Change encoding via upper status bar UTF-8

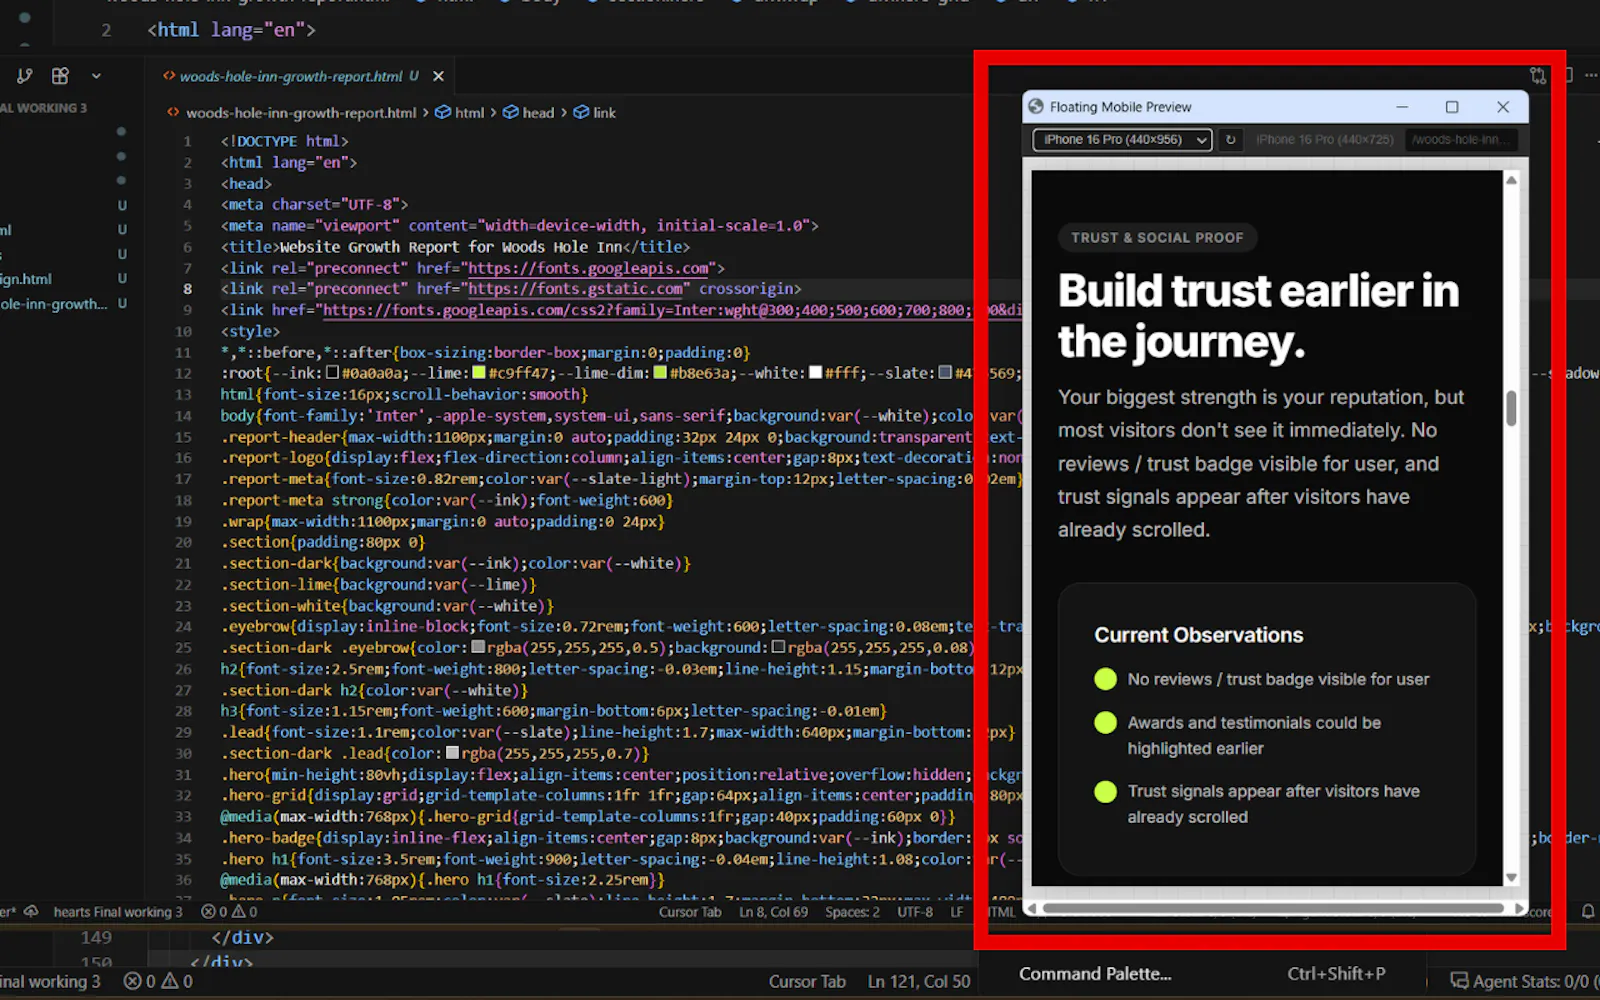click(x=915, y=912)
